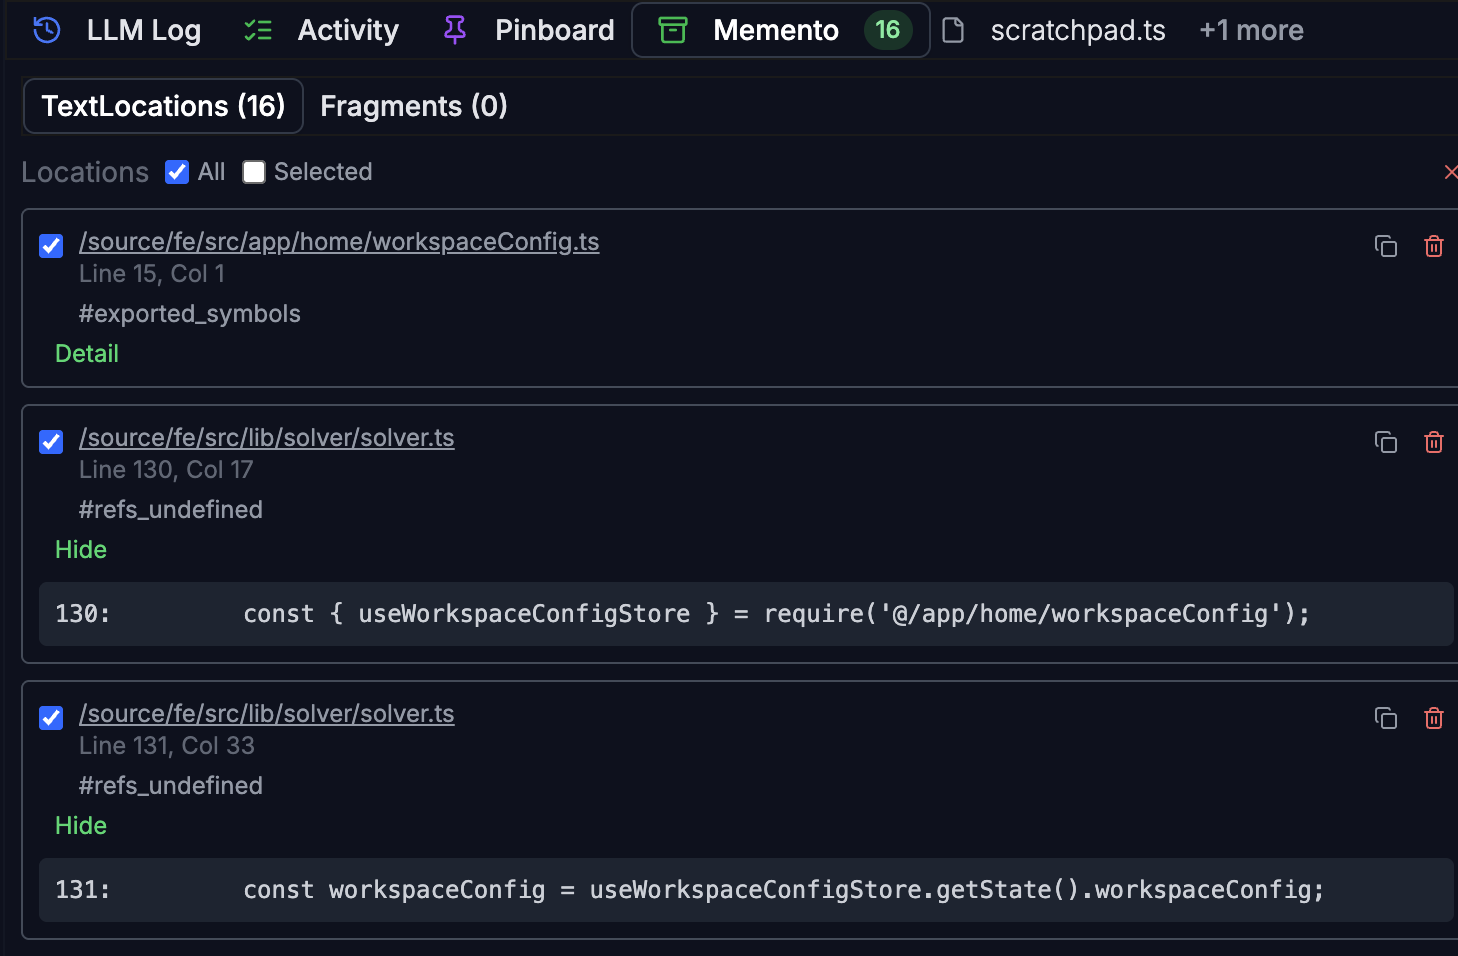Open the workspaceConfig.ts file path link
Viewport: 1458px width, 956px height.
tap(339, 242)
